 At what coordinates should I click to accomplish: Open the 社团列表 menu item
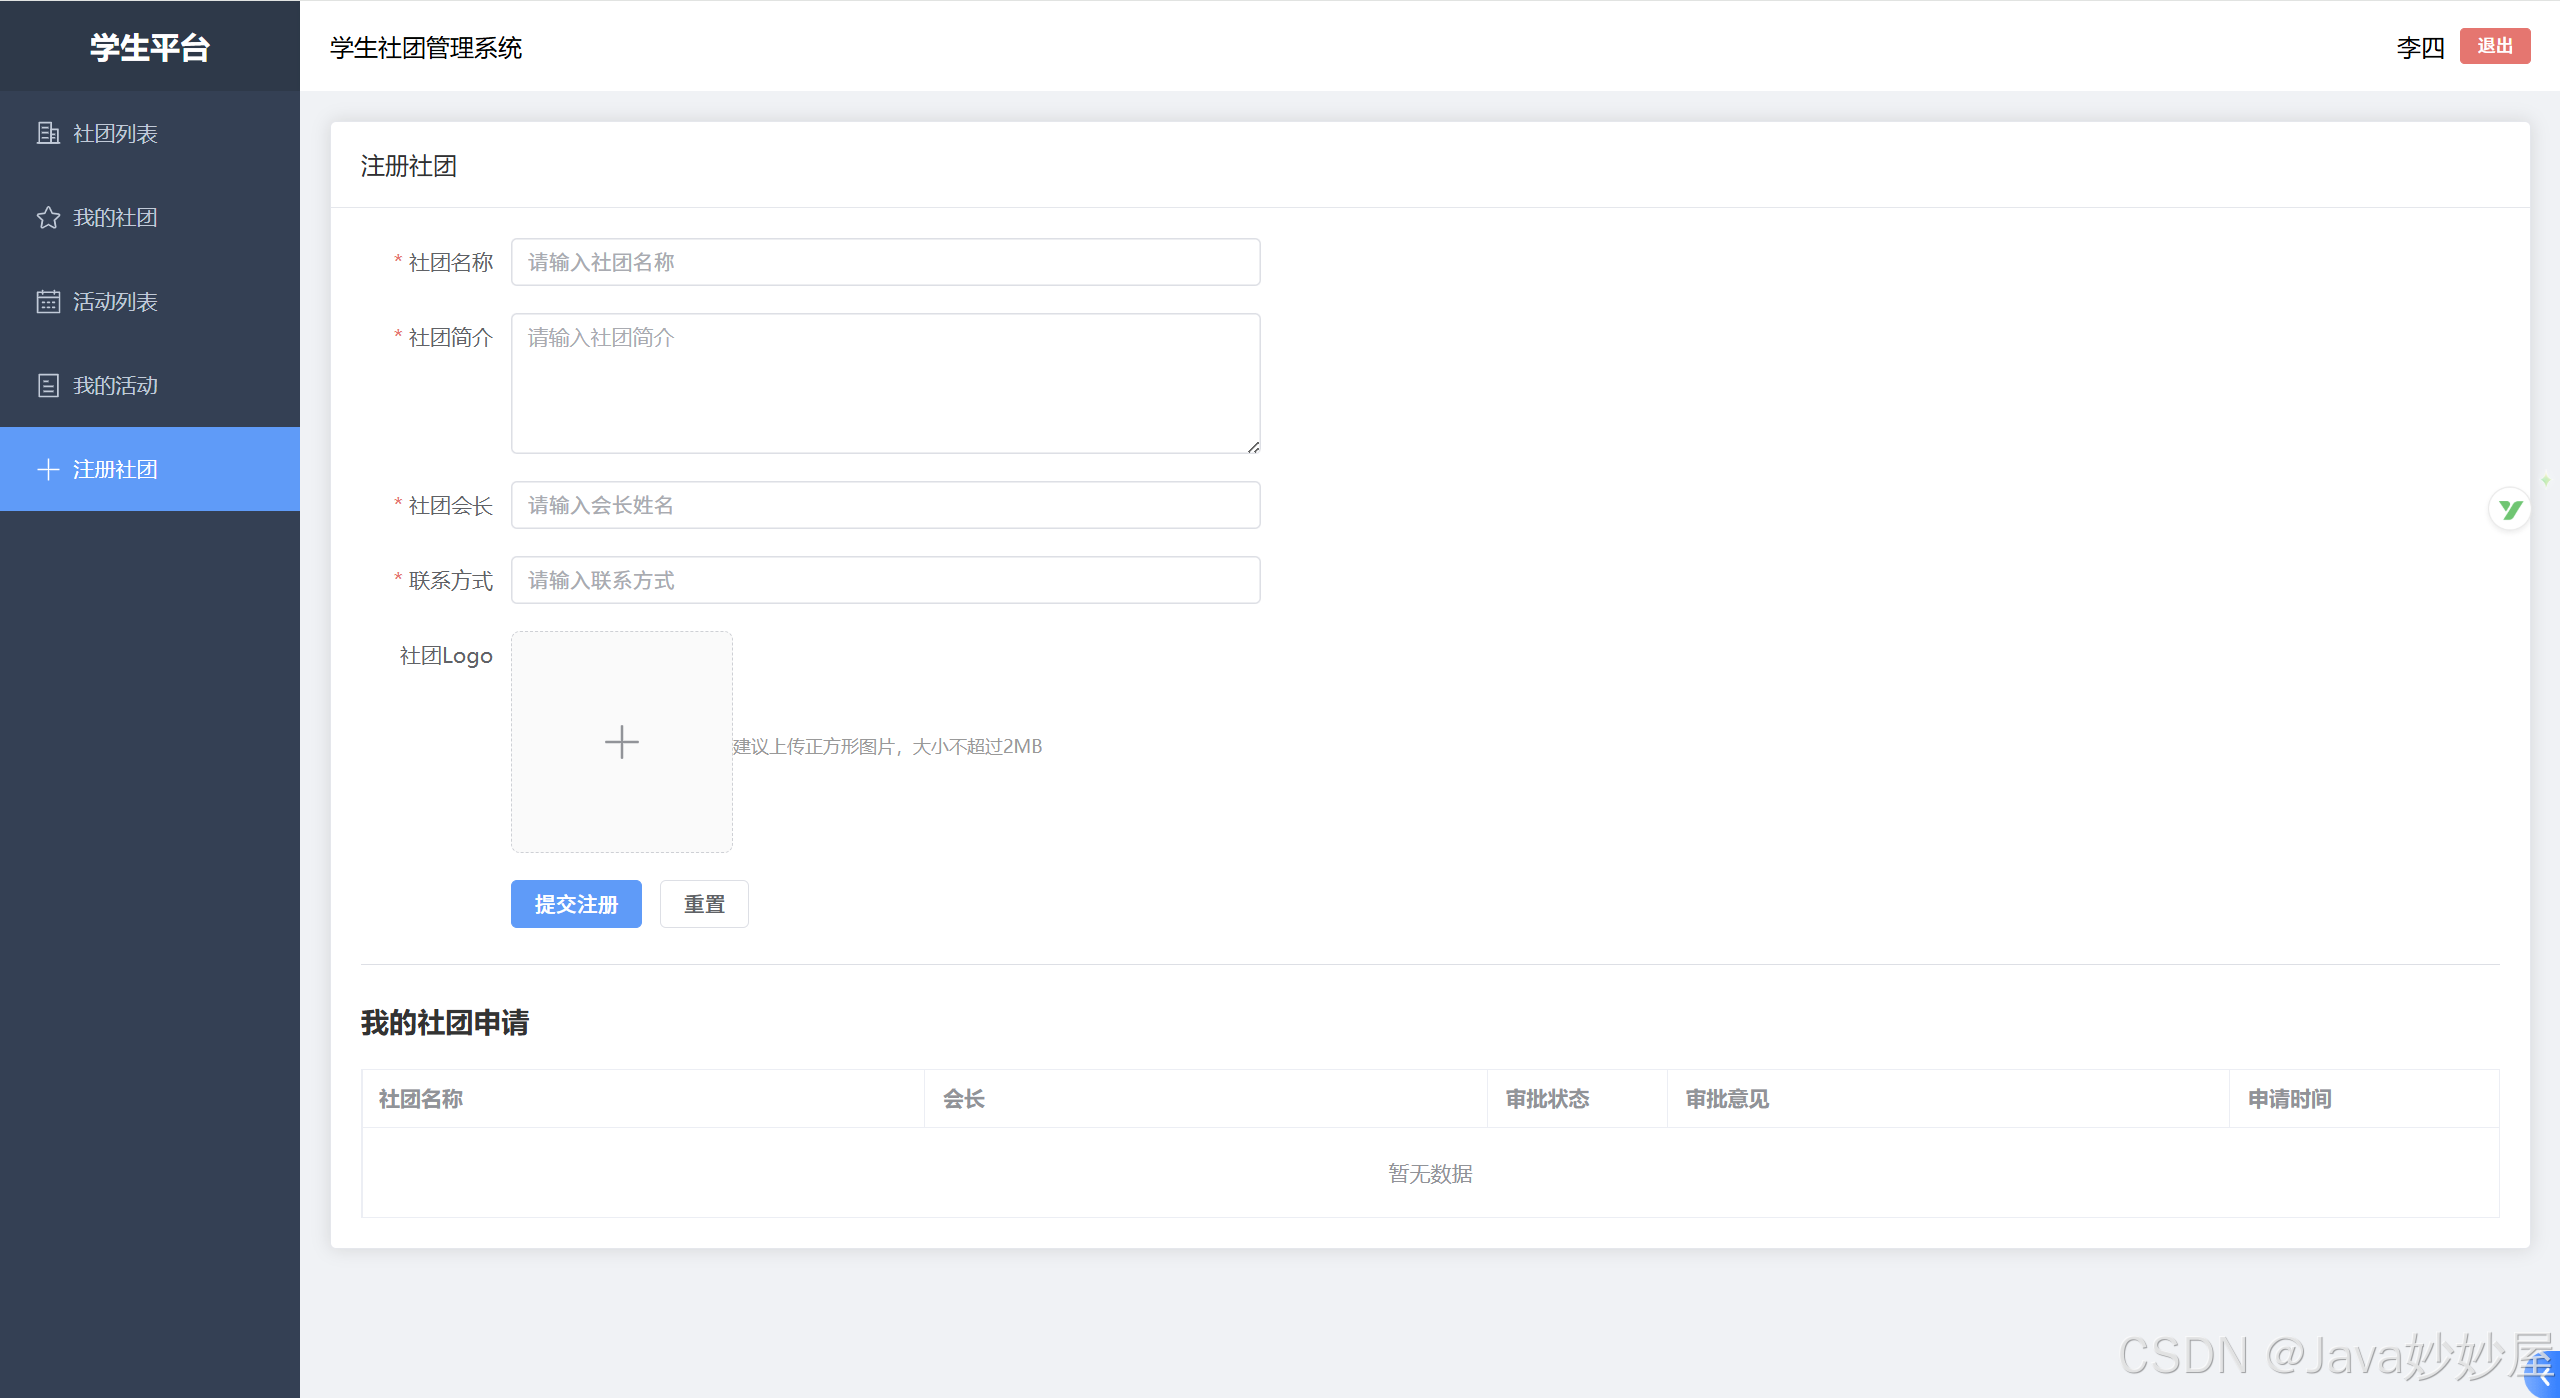point(150,133)
